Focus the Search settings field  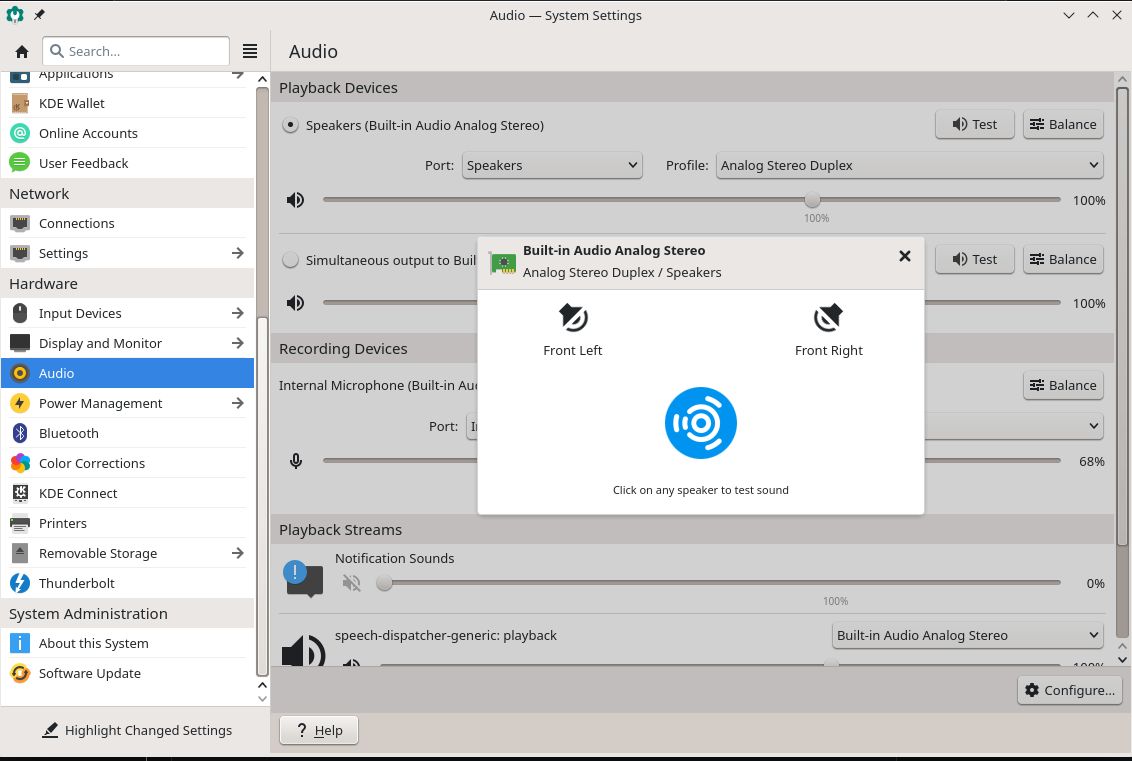(x=136, y=51)
